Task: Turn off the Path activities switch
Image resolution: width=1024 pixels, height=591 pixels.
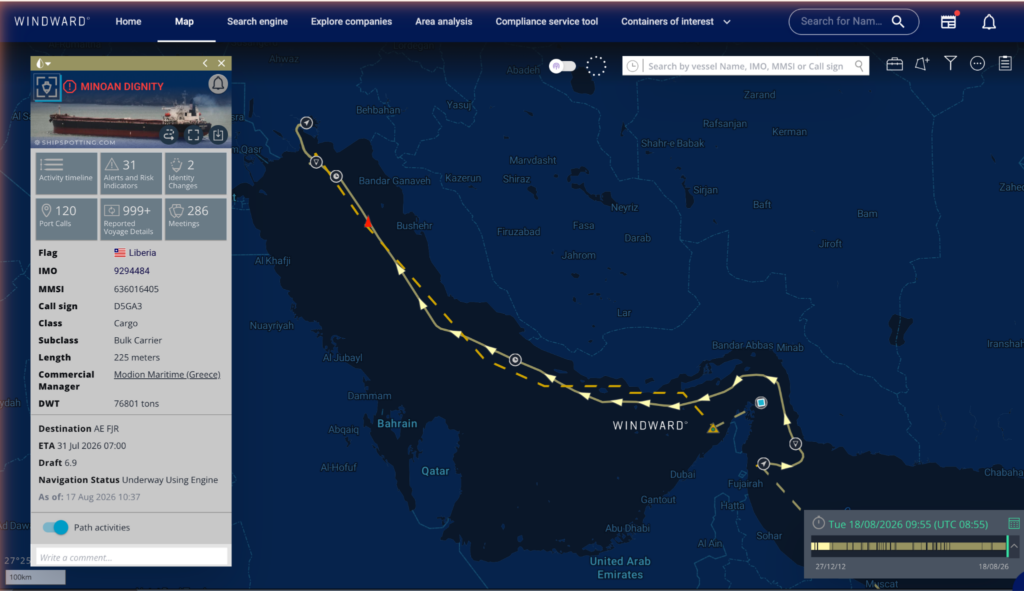Action: coord(56,527)
